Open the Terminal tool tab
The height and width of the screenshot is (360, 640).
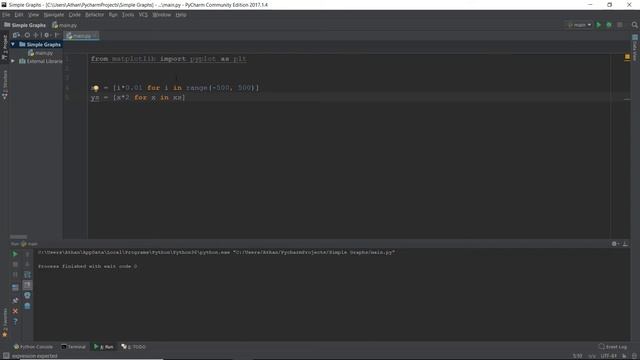pos(73,347)
